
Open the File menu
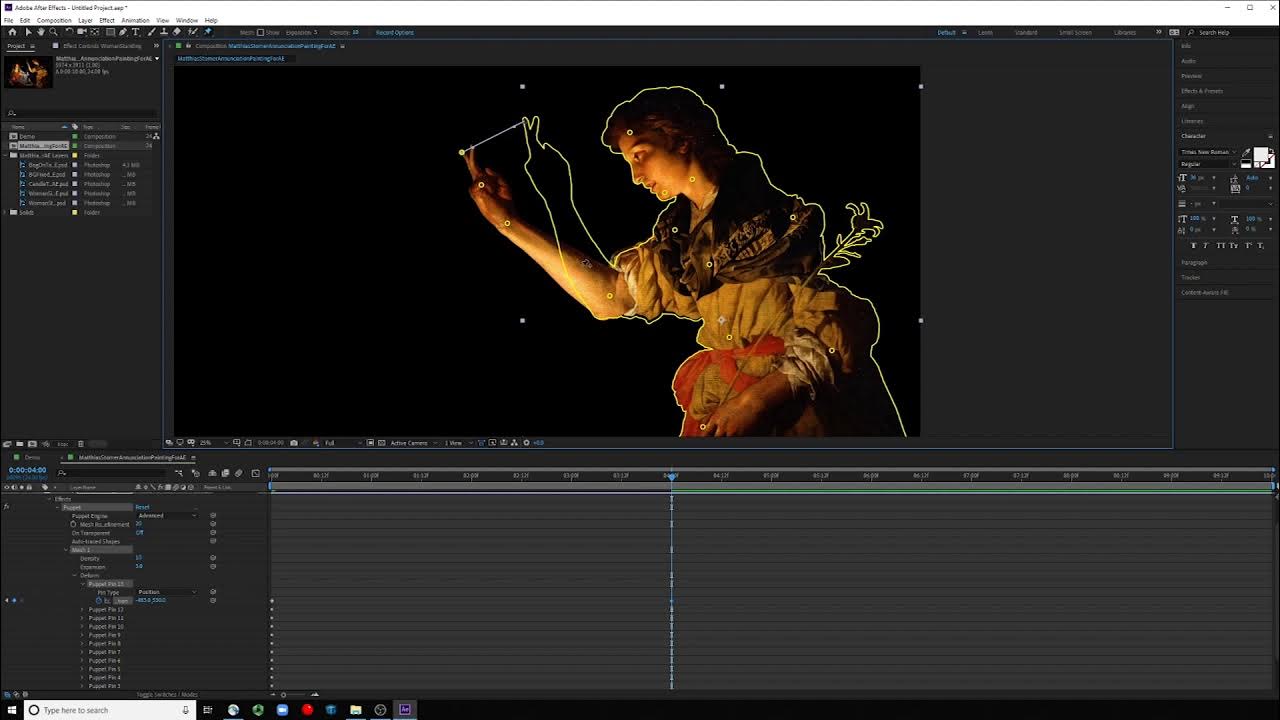tap(9, 20)
